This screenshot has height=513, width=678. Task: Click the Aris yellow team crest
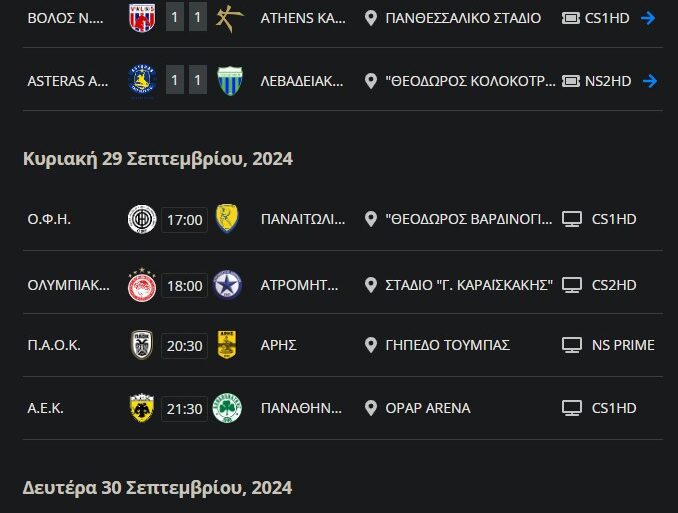point(228,345)
